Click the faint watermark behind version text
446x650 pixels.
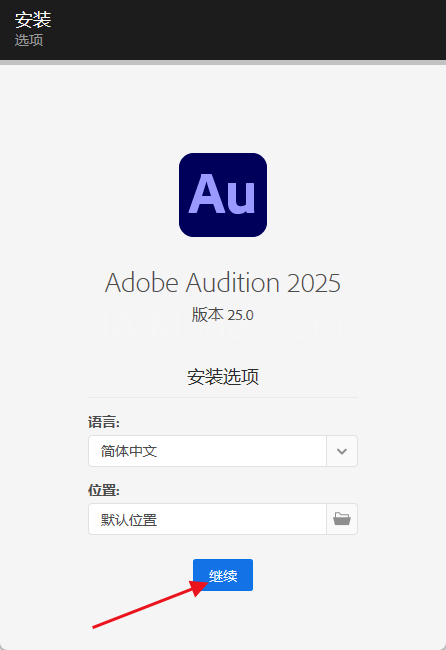pos(223,327)
